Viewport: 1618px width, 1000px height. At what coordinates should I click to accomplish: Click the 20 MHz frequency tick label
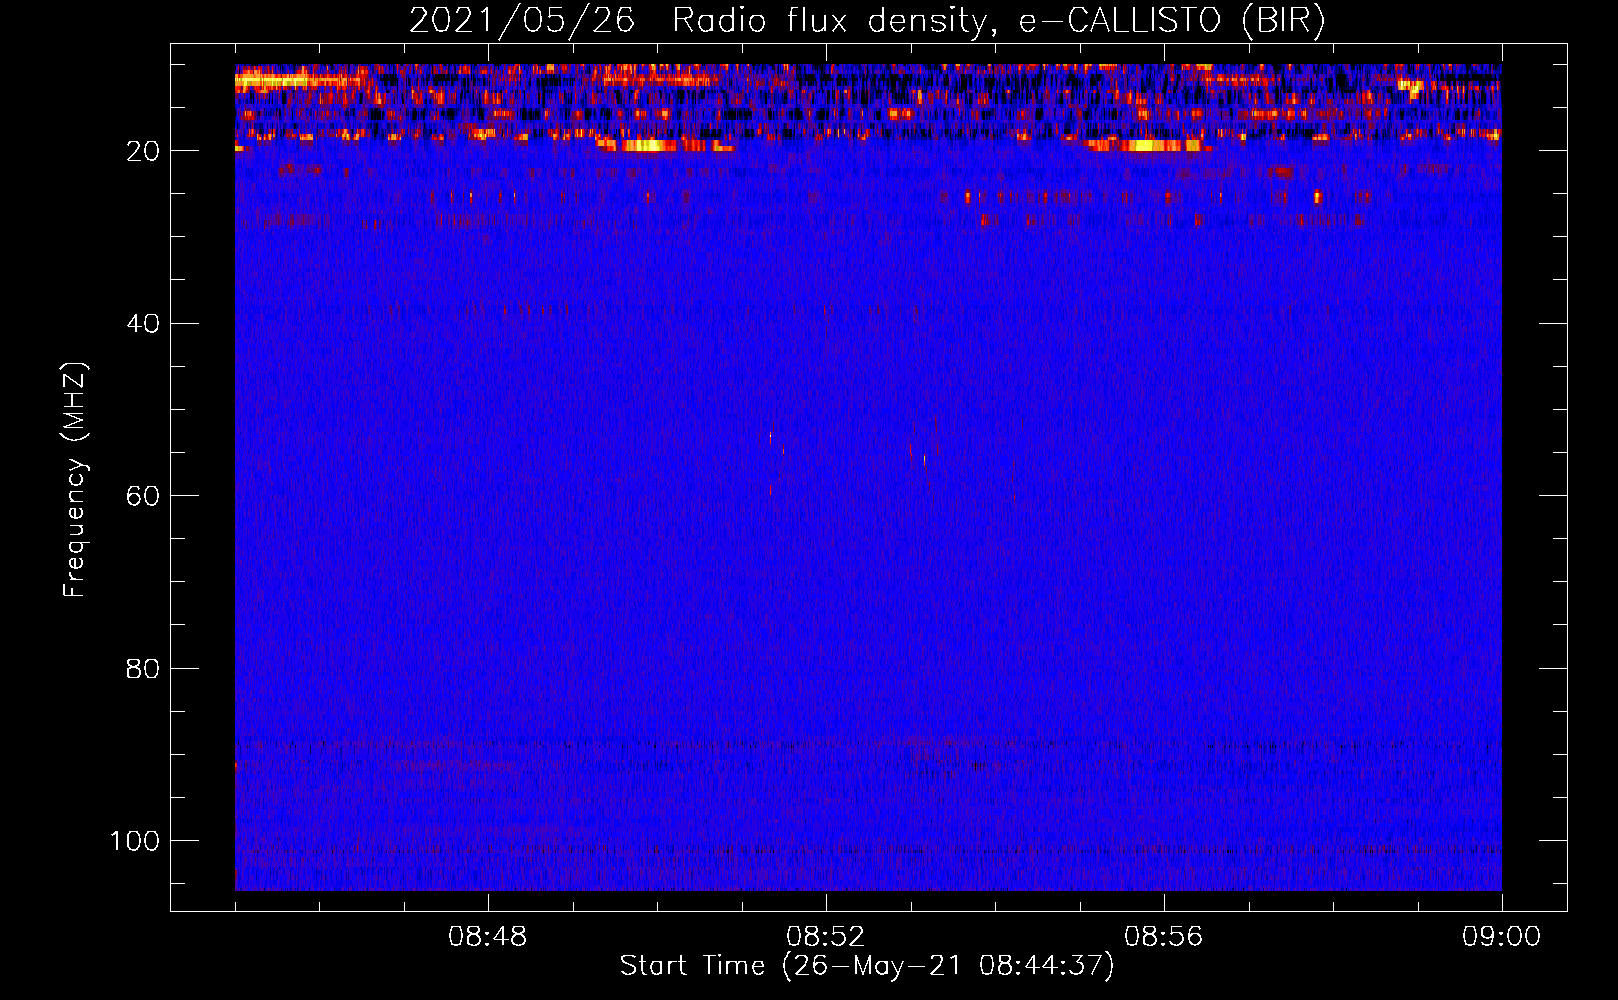point(143,151)
